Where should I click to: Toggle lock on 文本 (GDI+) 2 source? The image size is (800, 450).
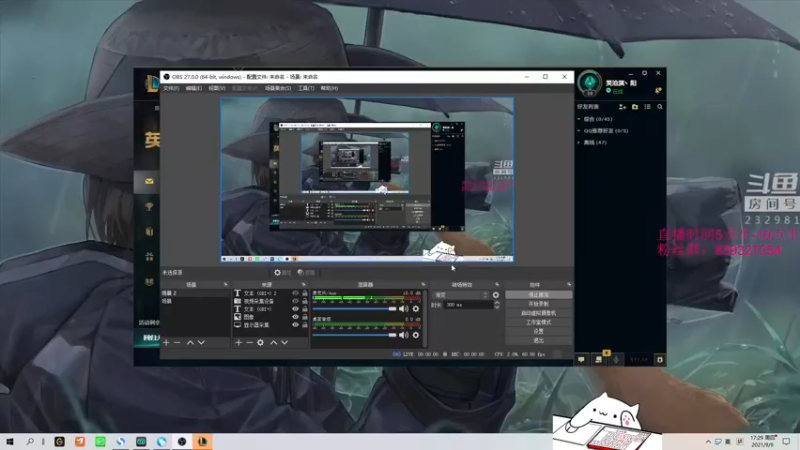(305, 293)
